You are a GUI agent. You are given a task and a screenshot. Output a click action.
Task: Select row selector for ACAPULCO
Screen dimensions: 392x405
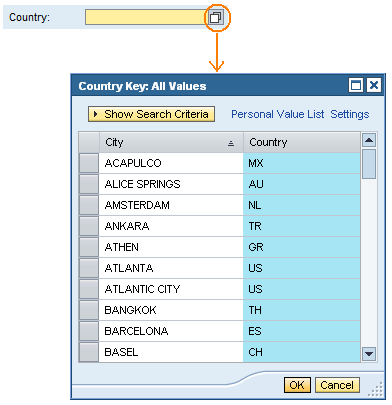click(x=89, y=163)
